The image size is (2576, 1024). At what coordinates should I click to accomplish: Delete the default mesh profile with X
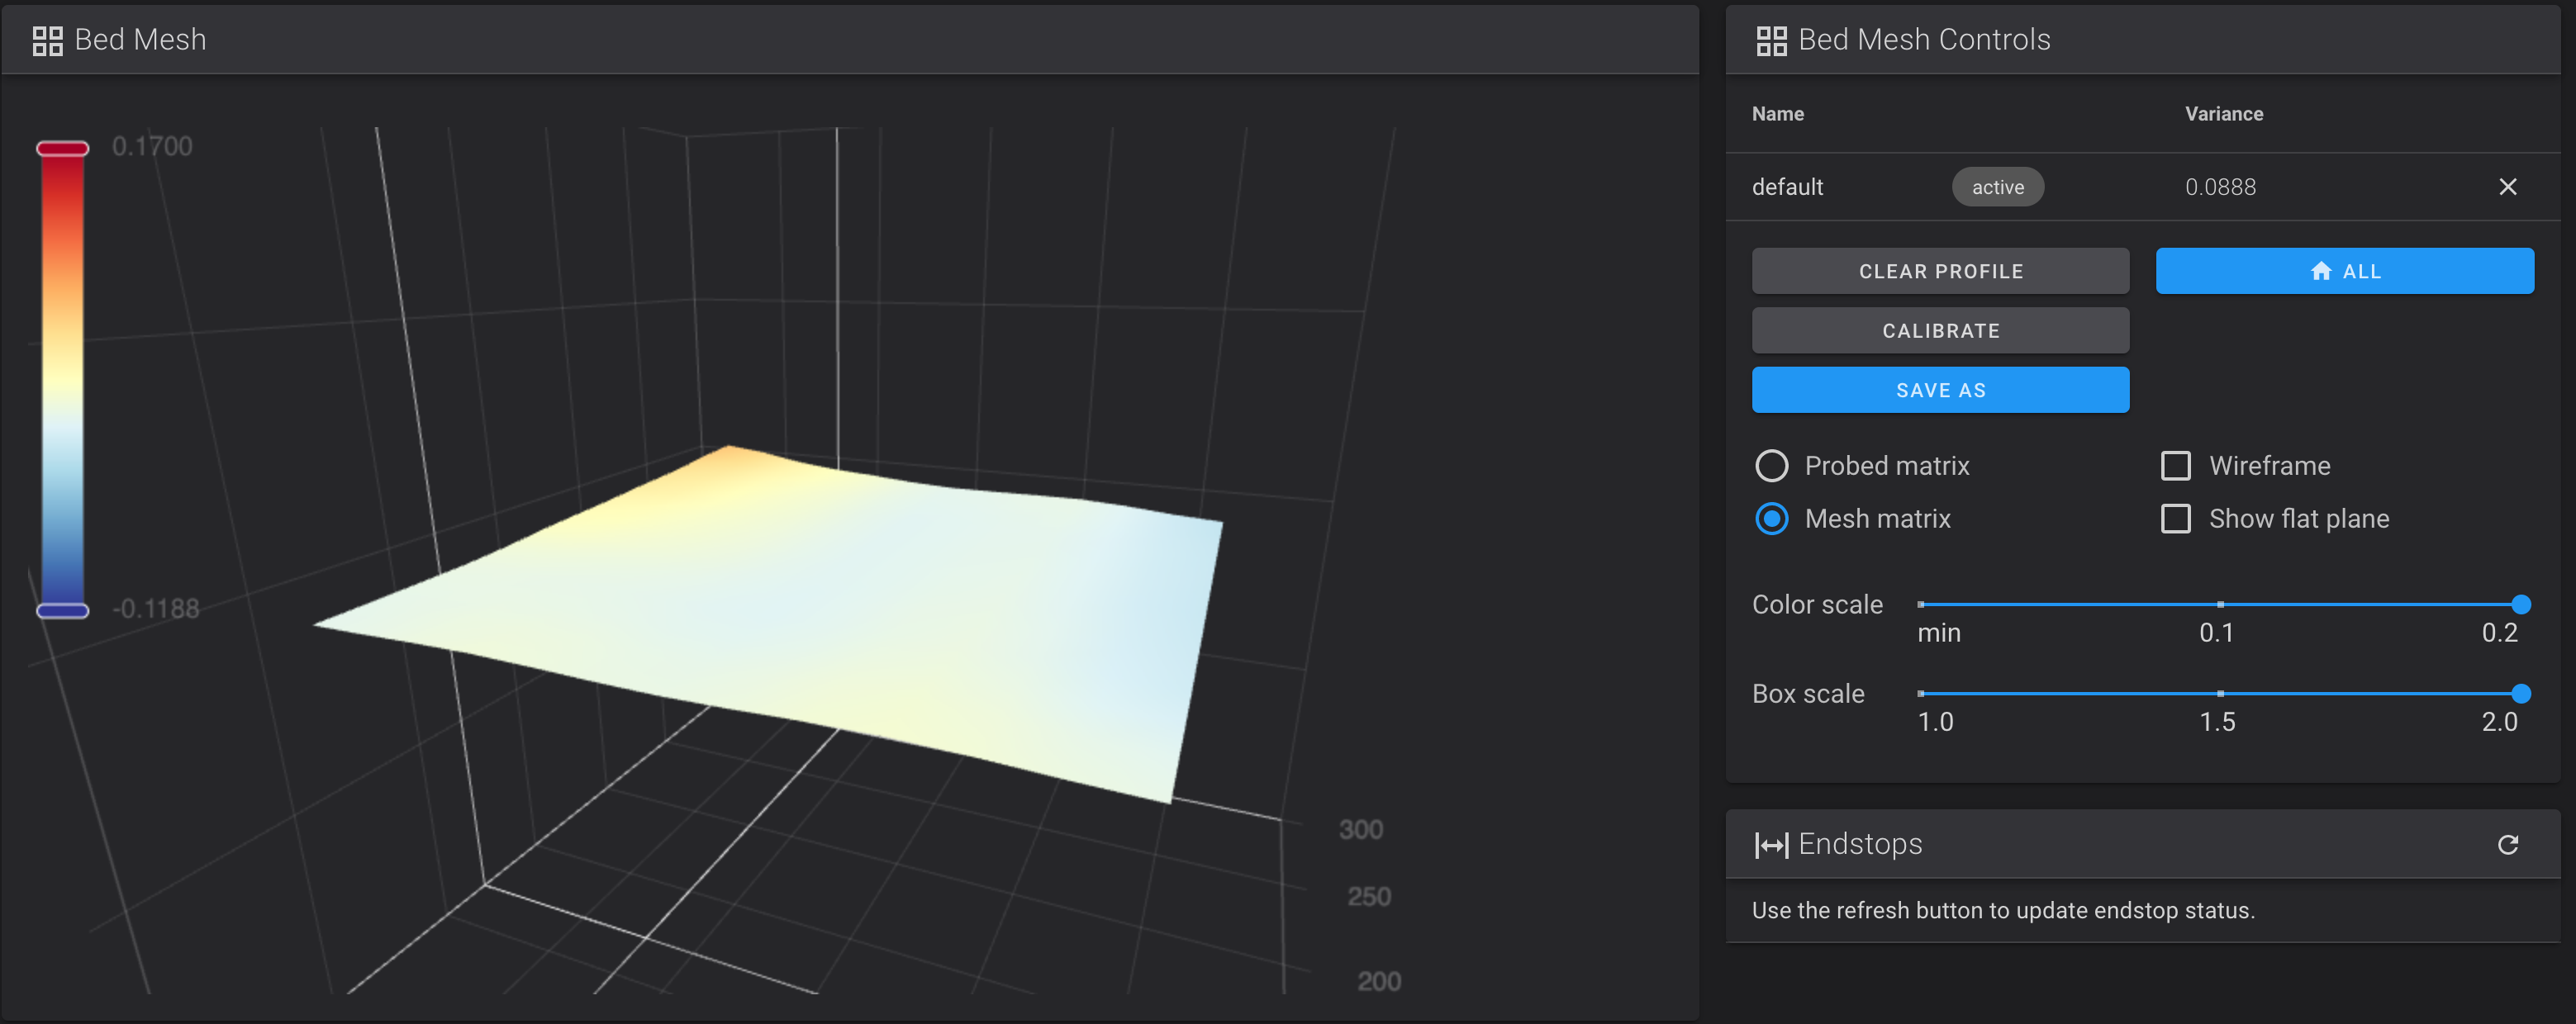2507,187
